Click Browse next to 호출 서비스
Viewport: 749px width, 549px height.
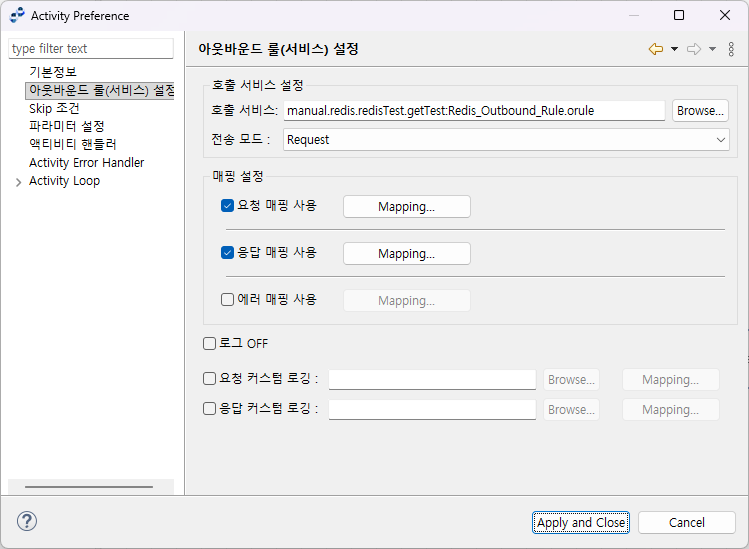click(x=700, y=111)
